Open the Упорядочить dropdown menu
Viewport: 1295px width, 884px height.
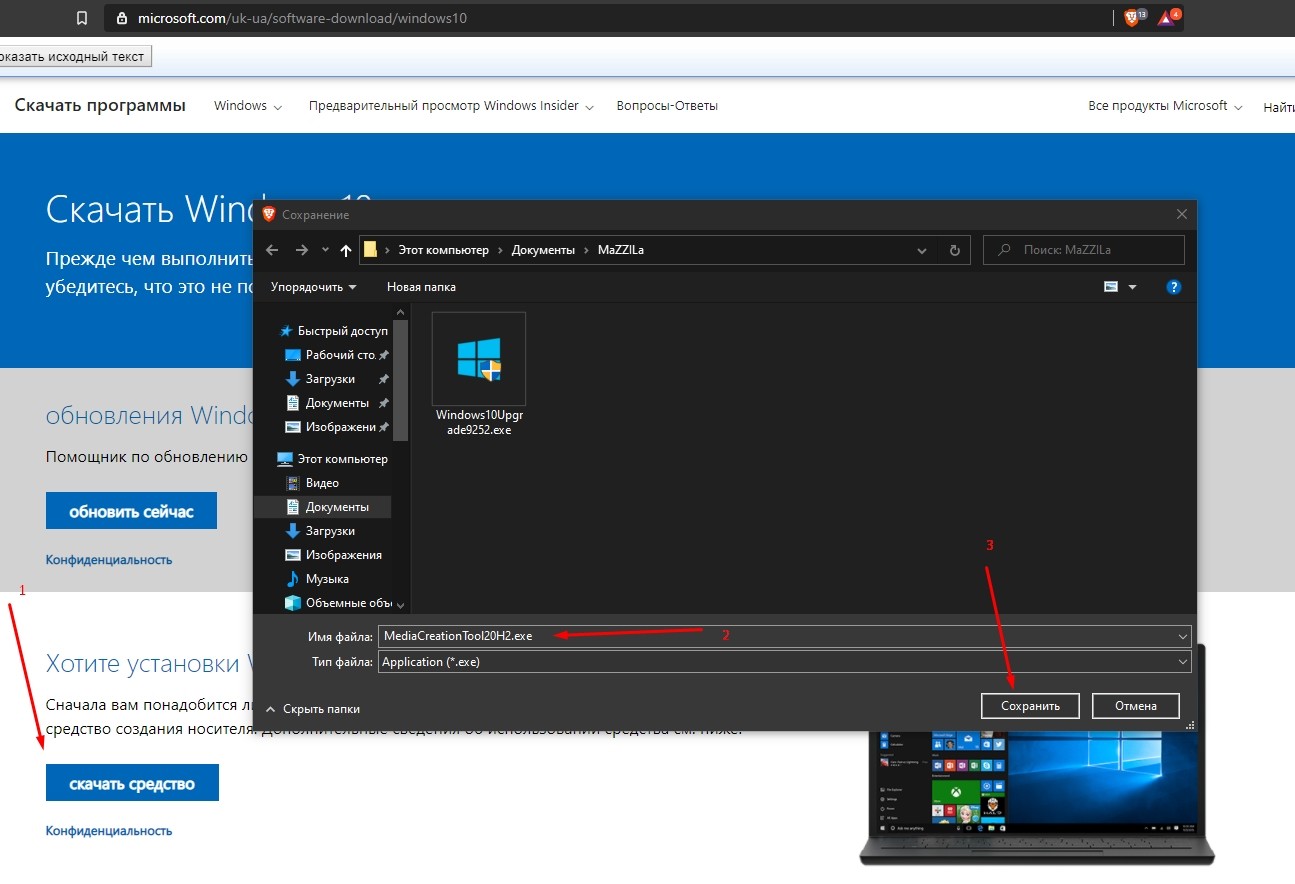(x=313, y=287)
